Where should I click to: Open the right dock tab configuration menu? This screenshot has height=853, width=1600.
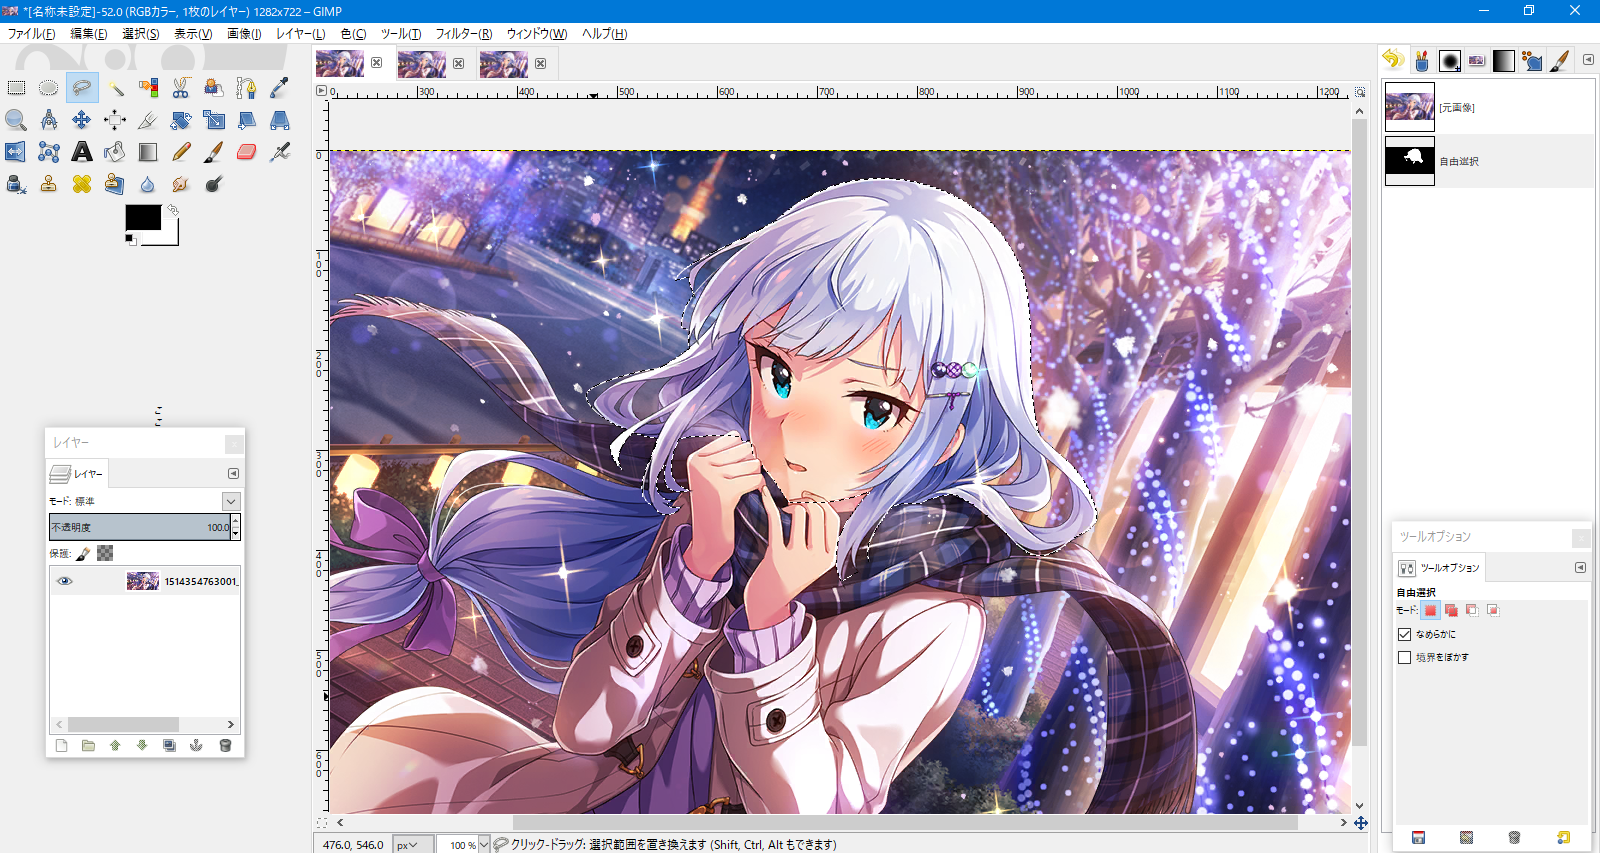[1588, 60]
